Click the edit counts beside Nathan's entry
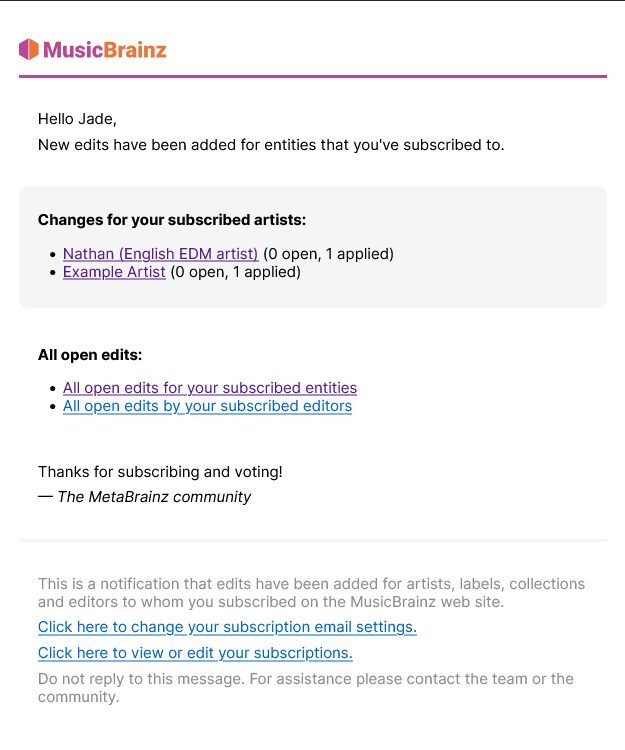This screenshot has width=625, height=750. click(x=329, y=254)
